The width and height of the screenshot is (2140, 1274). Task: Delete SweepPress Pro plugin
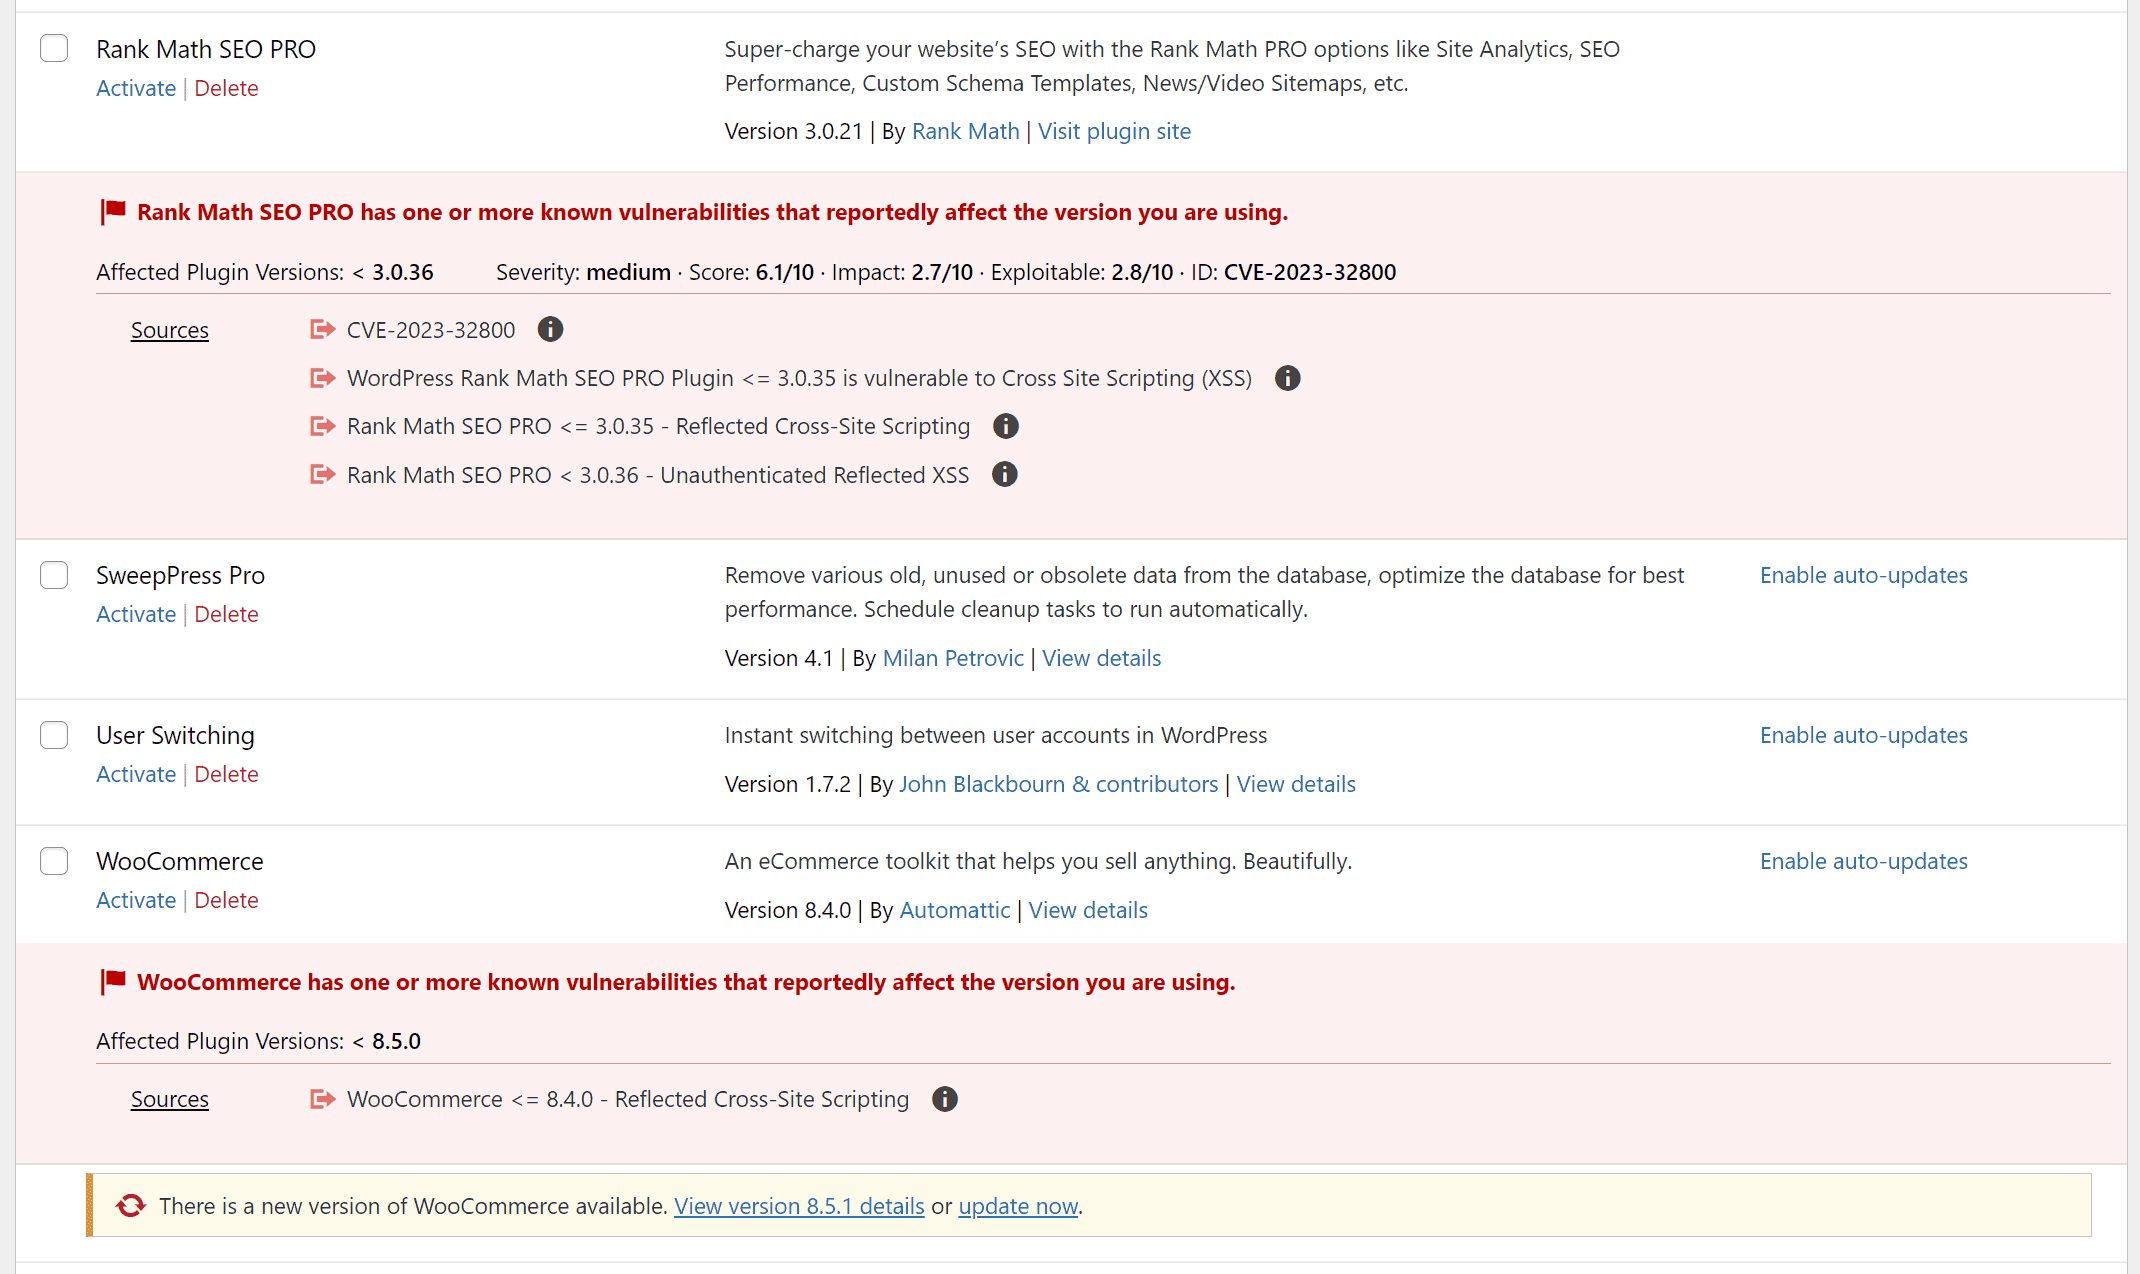click(x=226, y=614)
